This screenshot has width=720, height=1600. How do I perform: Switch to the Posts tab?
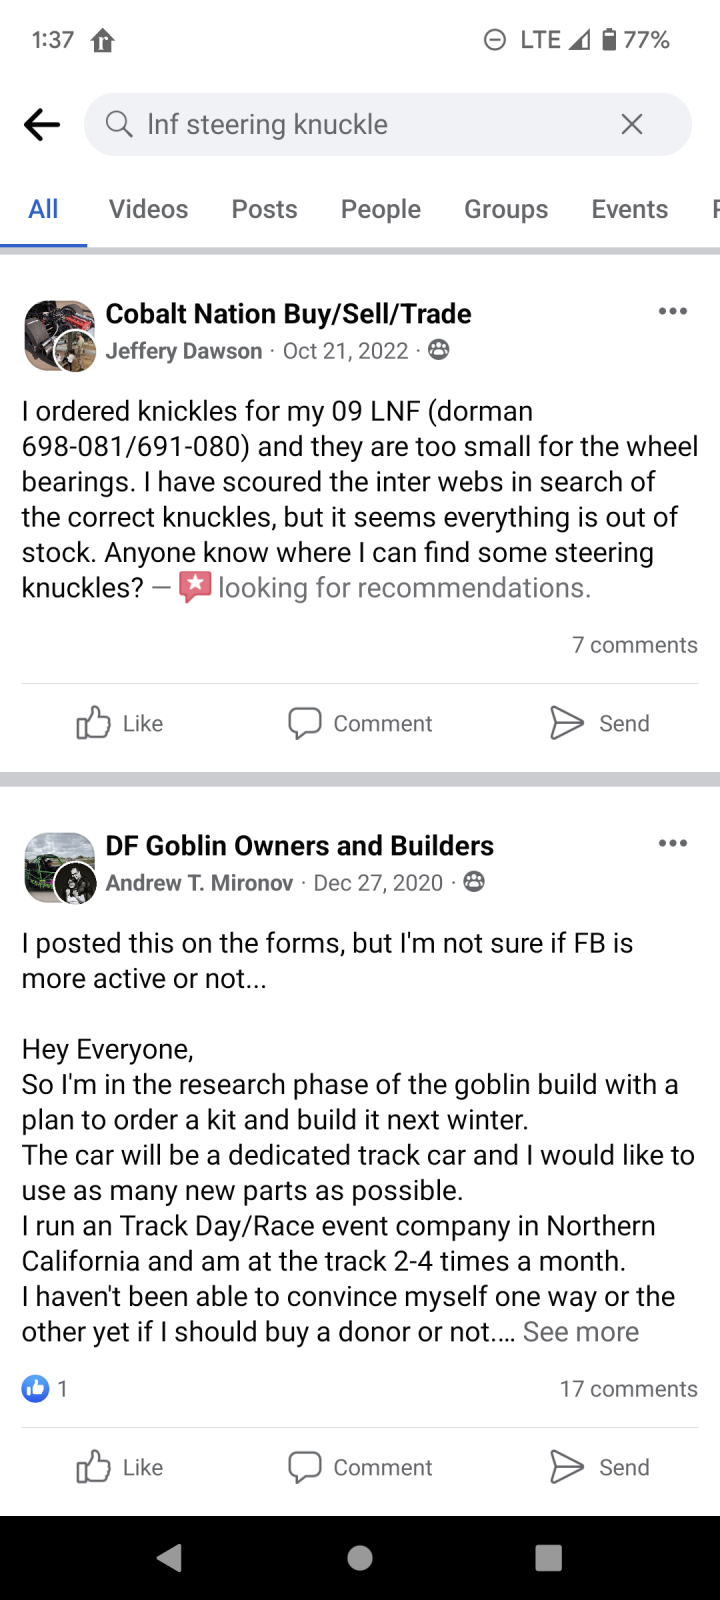point(264,209)
